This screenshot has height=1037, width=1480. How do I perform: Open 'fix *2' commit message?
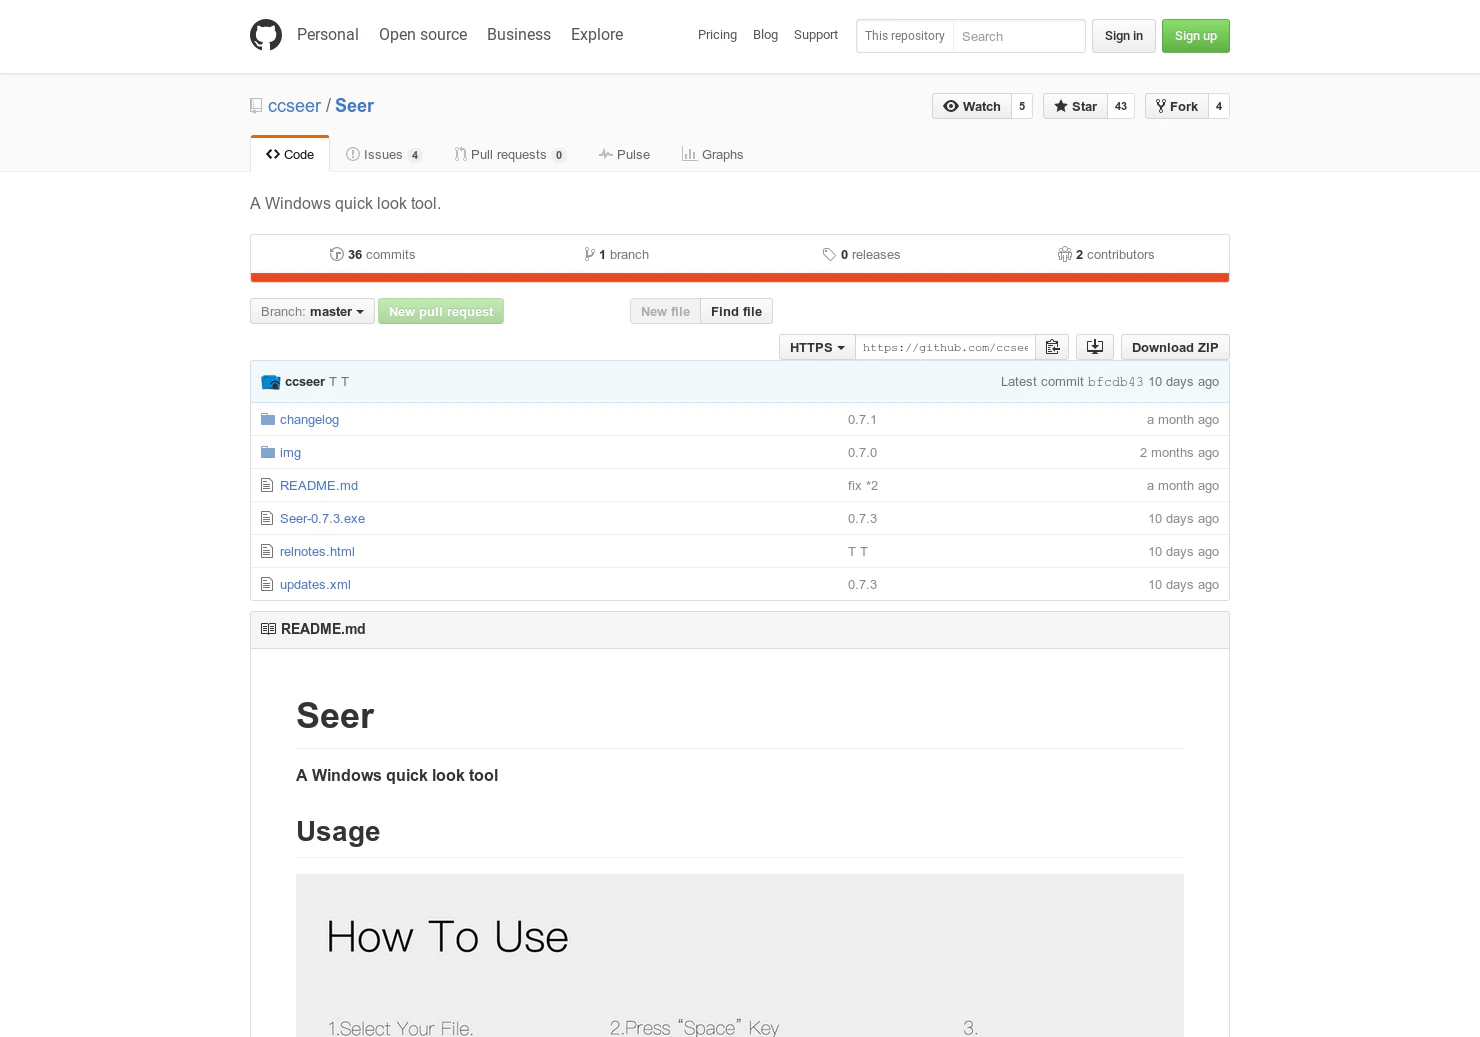click(x=863, y=485)
